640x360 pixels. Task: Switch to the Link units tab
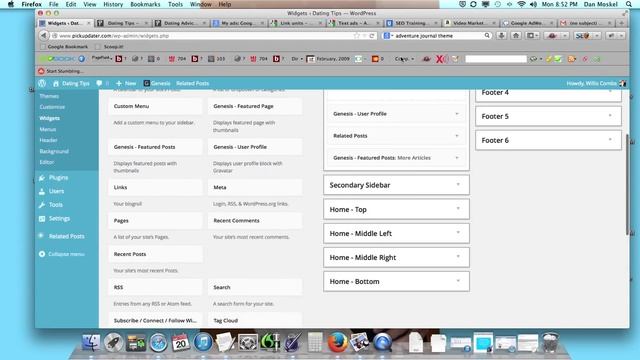pos(296,23)
